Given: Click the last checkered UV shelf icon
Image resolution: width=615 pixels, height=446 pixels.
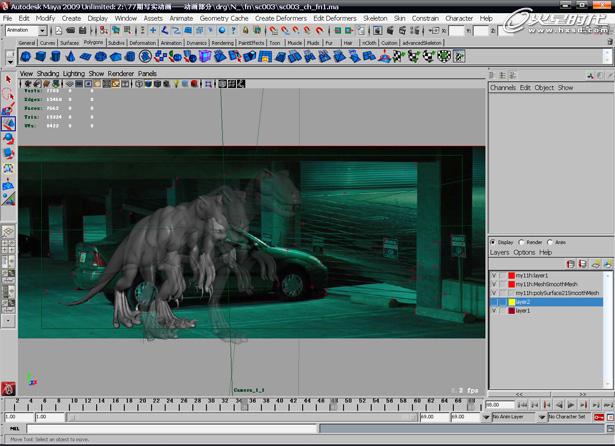Looking at the screenshot, I should (x=459, y=56).
